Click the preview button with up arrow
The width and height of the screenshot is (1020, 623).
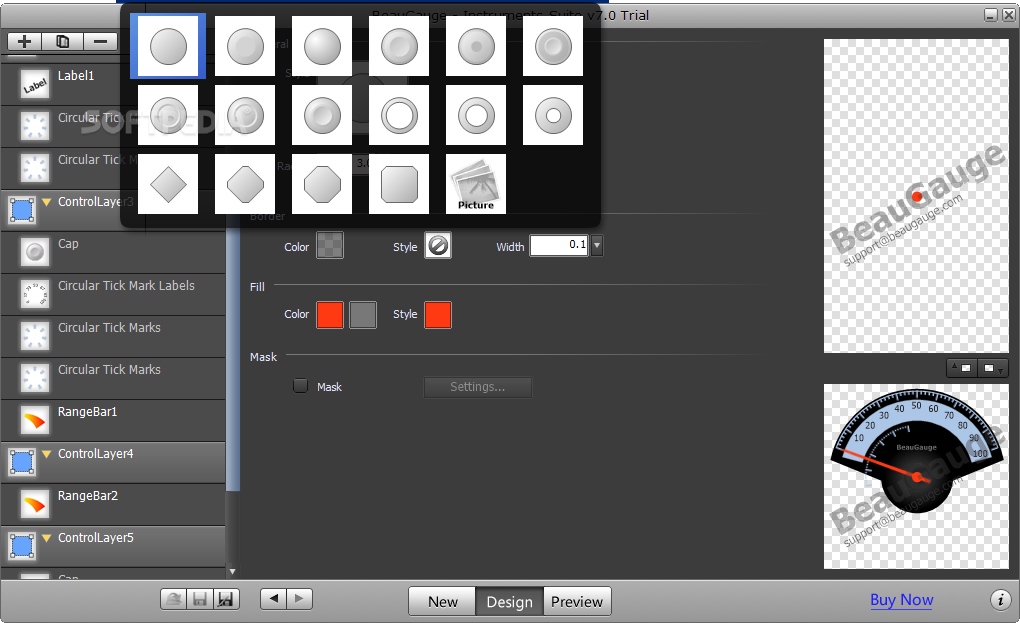click(961, 368)
